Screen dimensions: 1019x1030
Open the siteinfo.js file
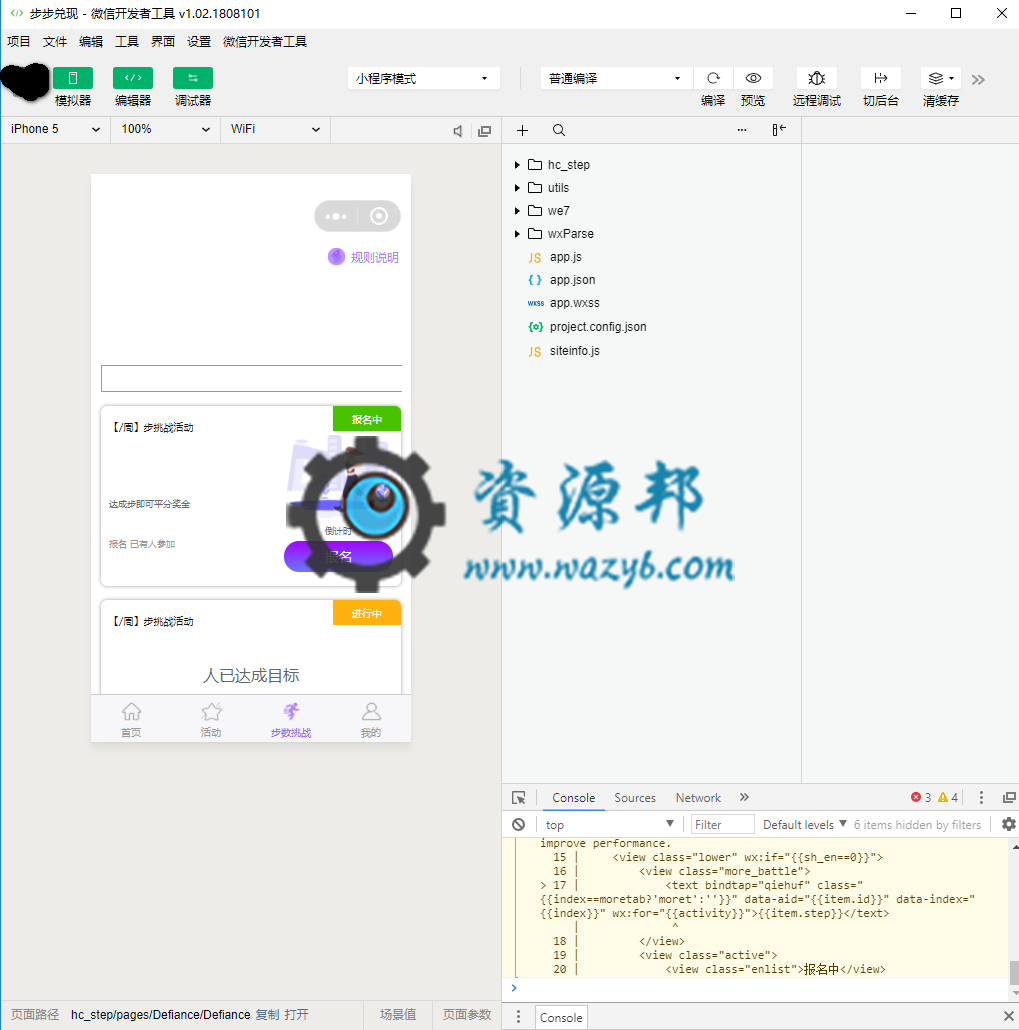click(x=574, y=351)
